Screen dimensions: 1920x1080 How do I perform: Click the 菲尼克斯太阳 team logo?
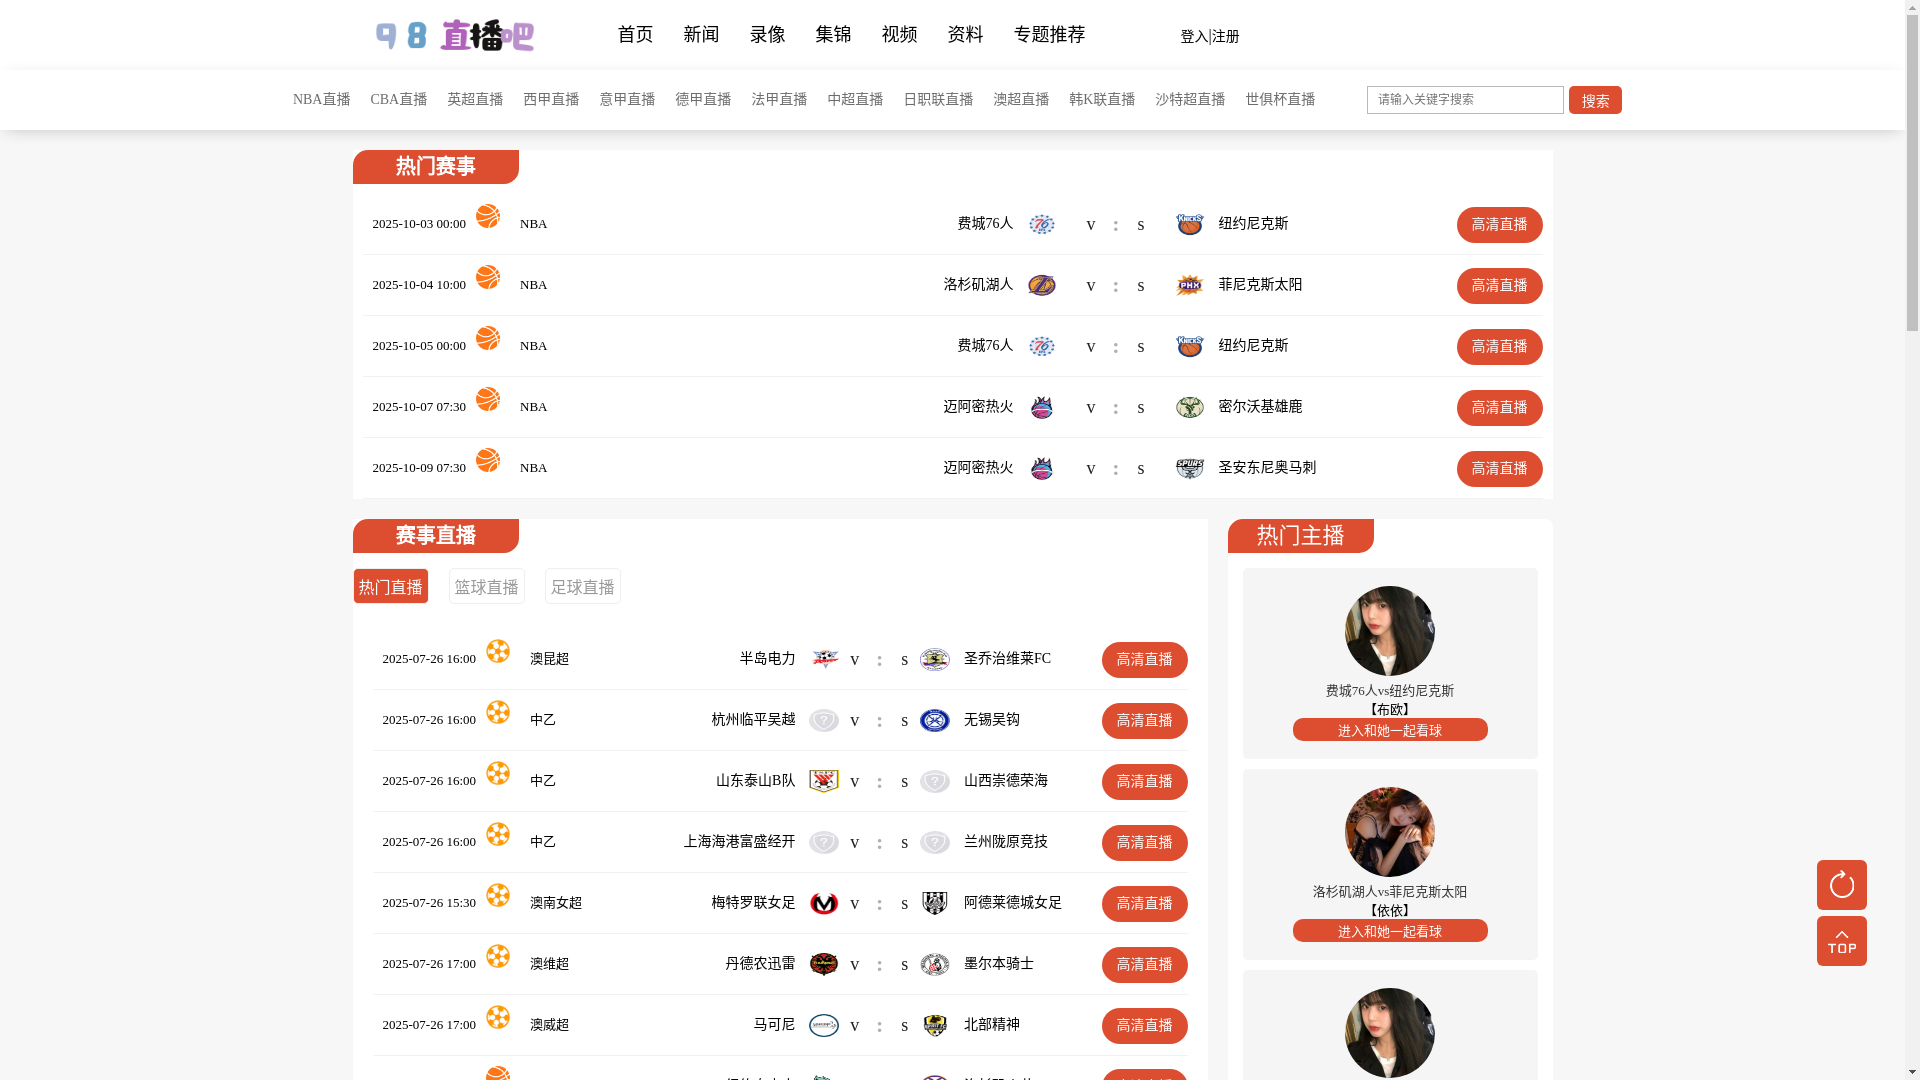pos(1190,285)
